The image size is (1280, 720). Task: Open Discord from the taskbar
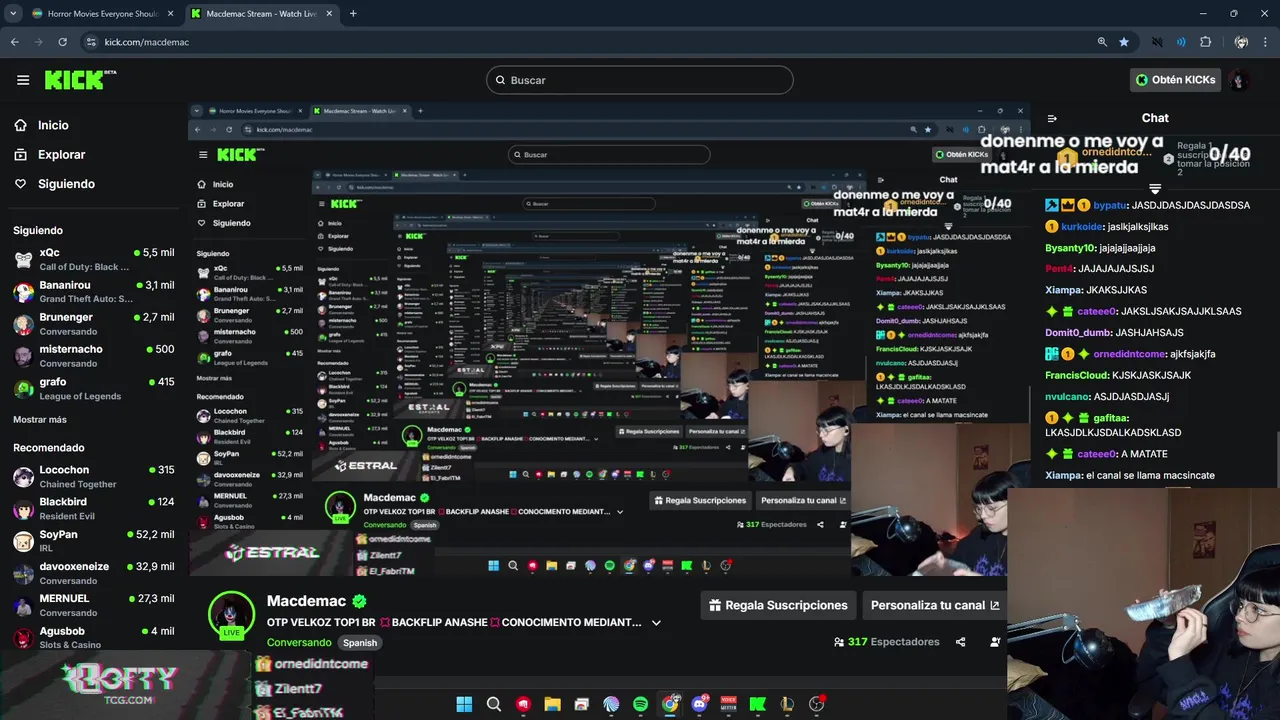(699, 705)
